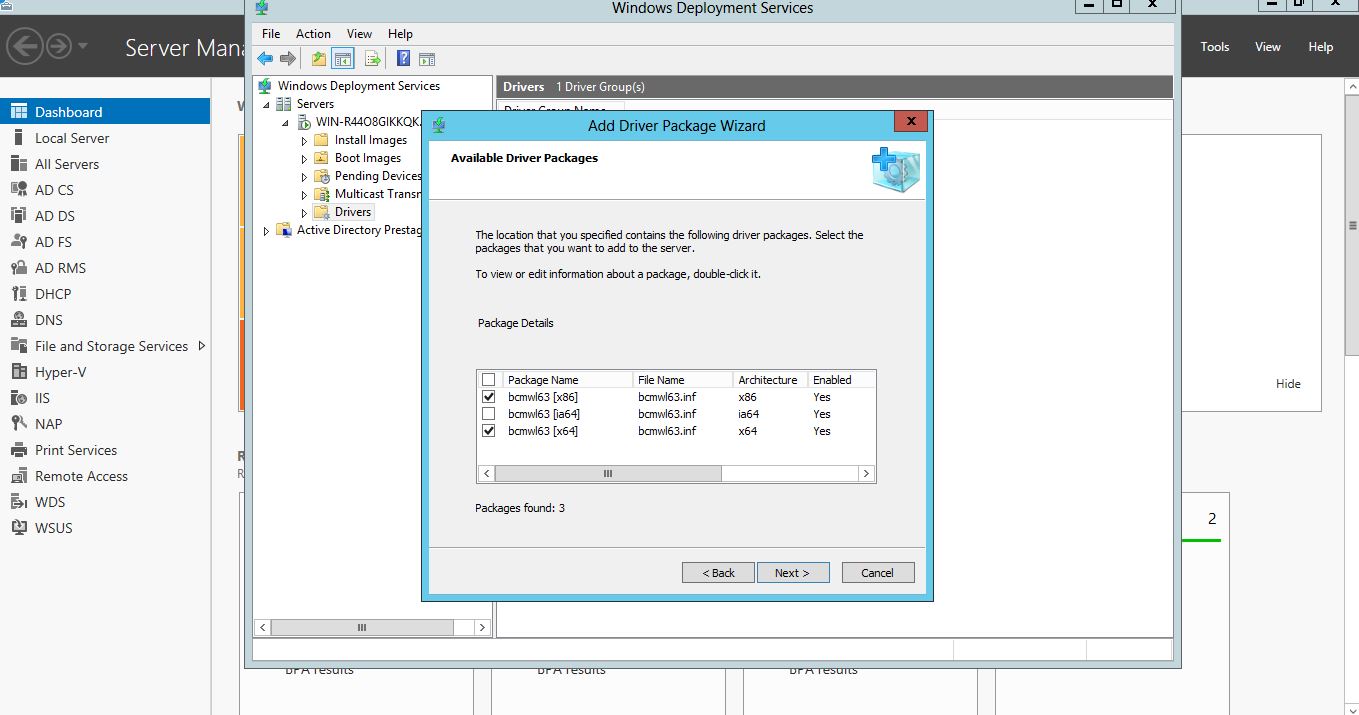Click the Architecture column header

click(768, 380)
